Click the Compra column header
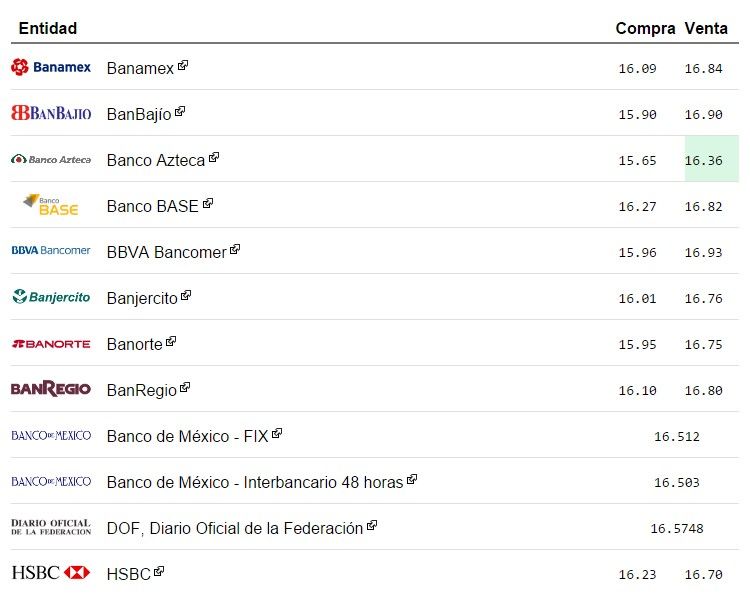 click(x=645, y=28)
